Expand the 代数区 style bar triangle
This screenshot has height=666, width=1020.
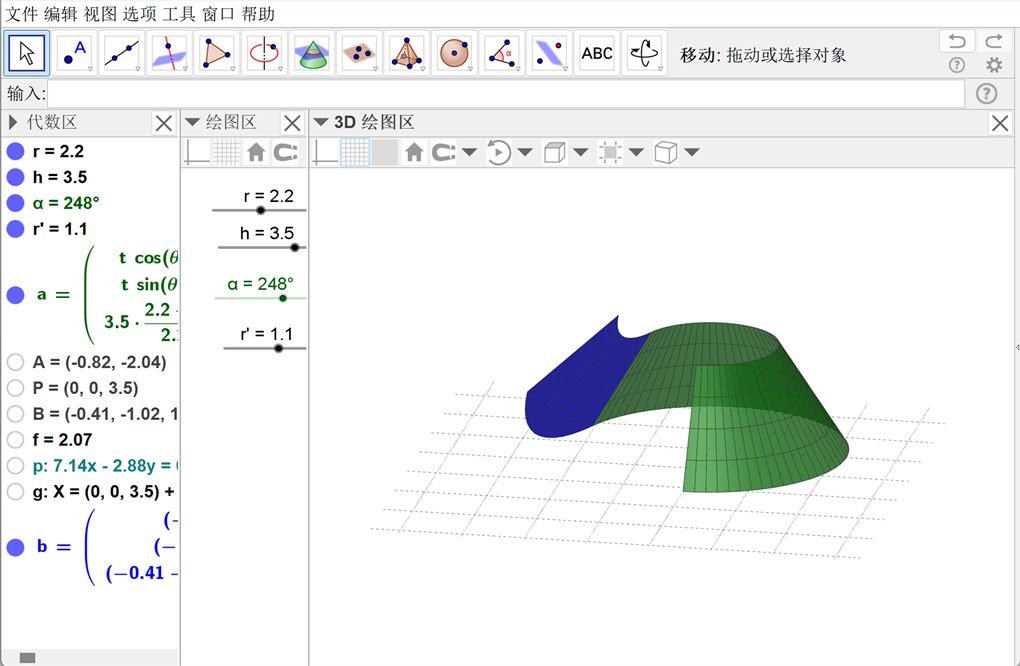click(13, 123)
